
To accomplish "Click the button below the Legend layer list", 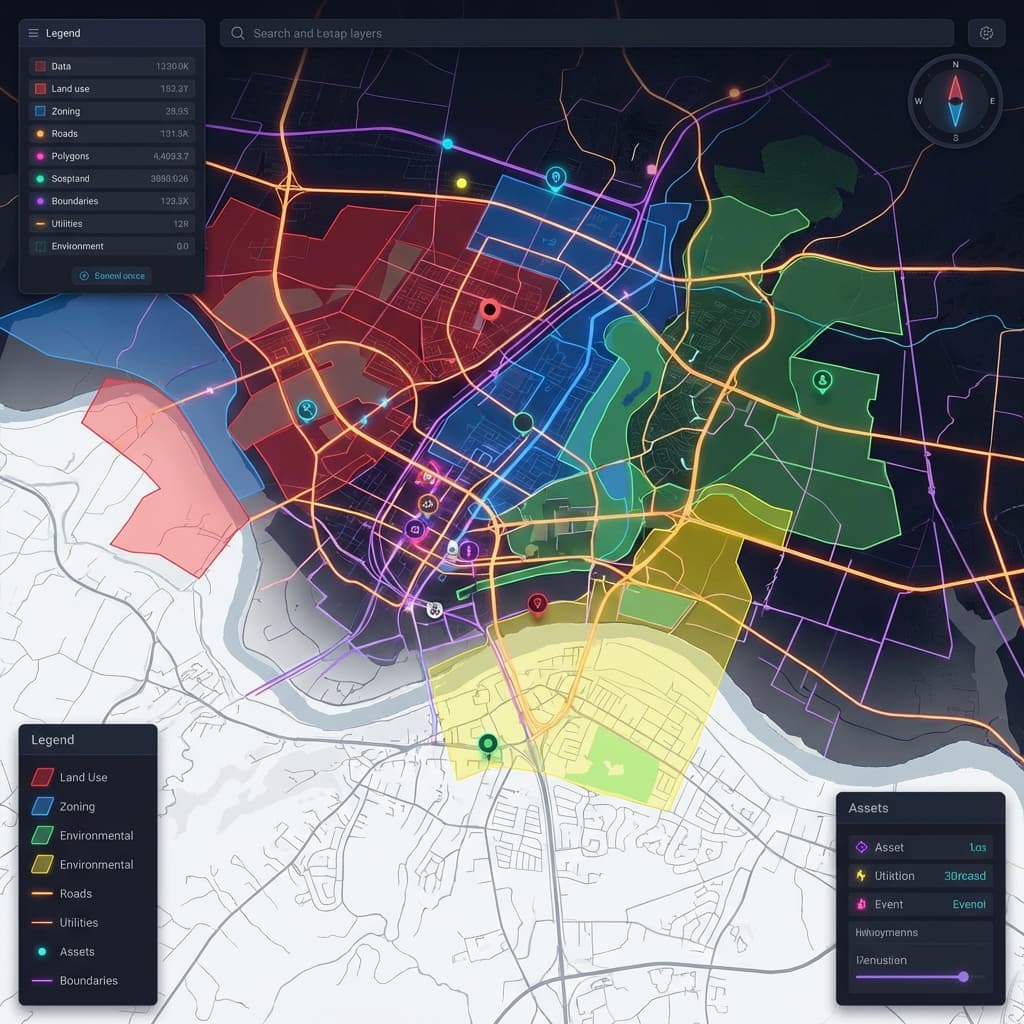I will tap(111, 274).
